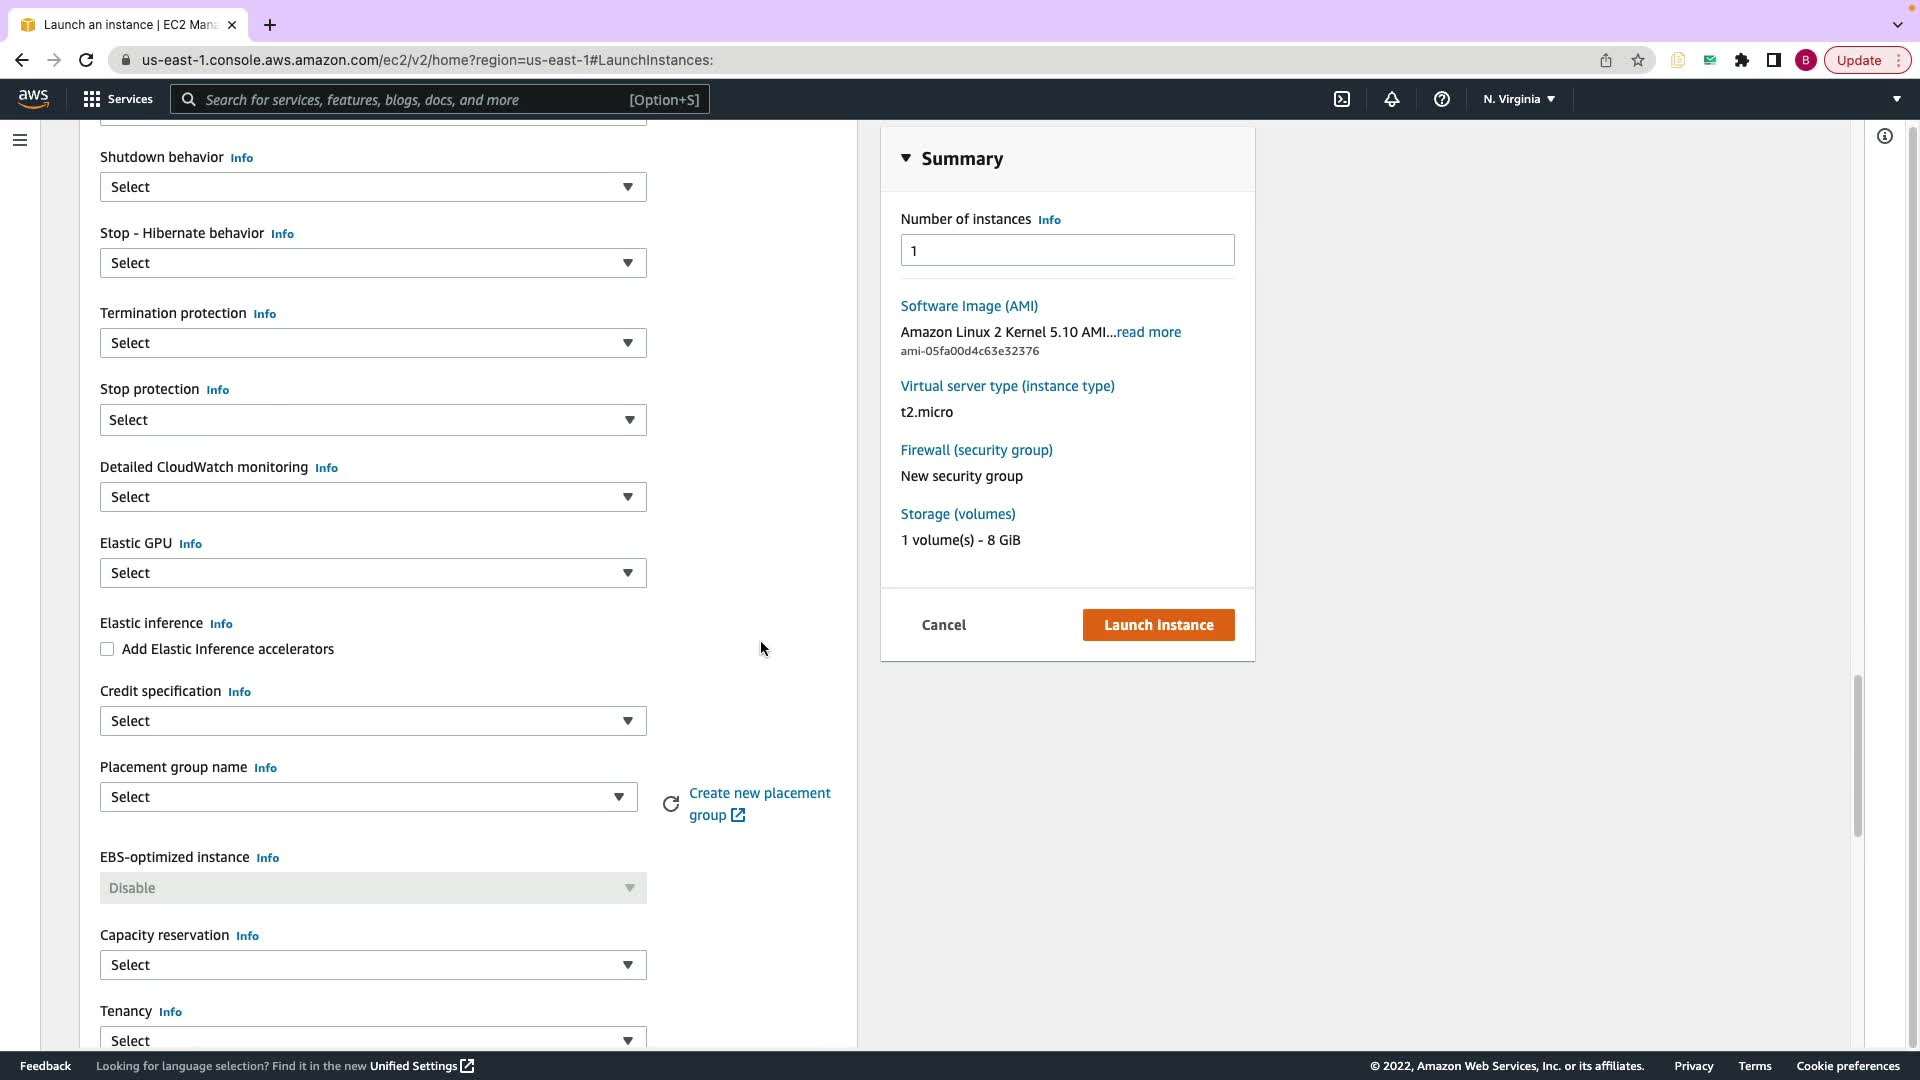Image resolution: width=1920 pixels, height=1080 pixels.
Task: Expand the left hamburger navigation menu
Action: coord(19,140)
